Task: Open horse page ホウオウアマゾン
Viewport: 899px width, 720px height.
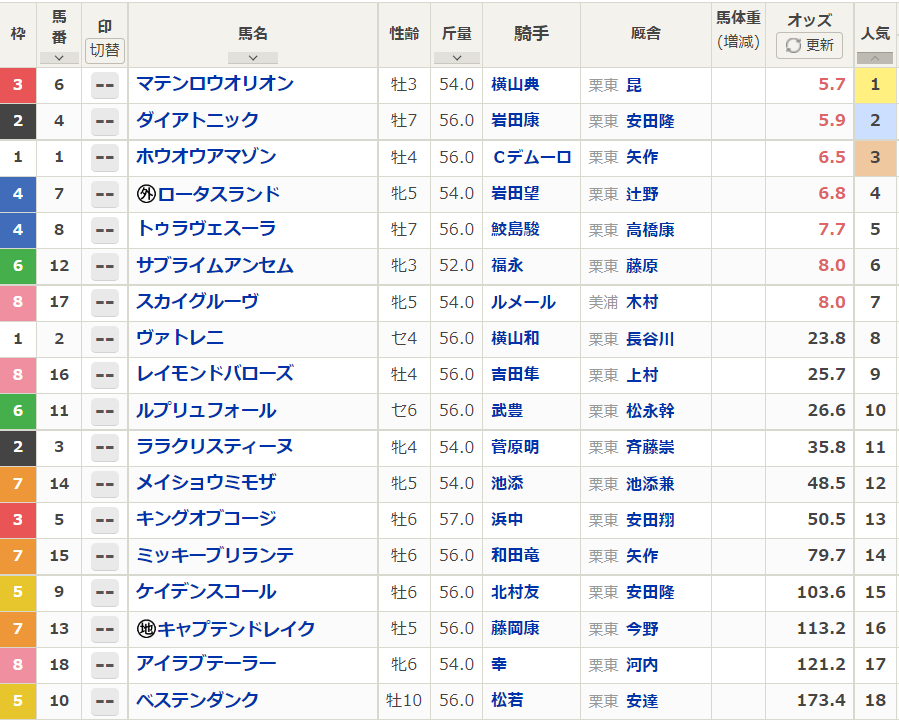Action: (206, 156)
